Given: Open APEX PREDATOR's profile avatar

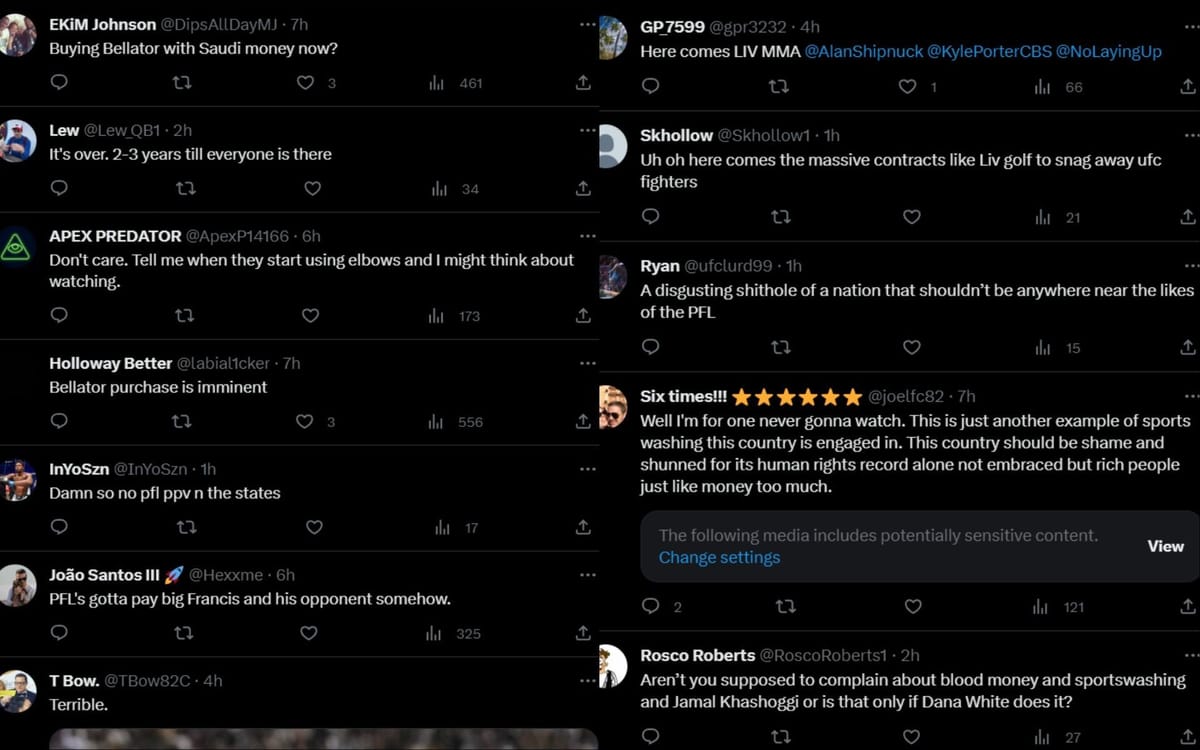Looking at the screenshot, I should [x=17, y=247].
